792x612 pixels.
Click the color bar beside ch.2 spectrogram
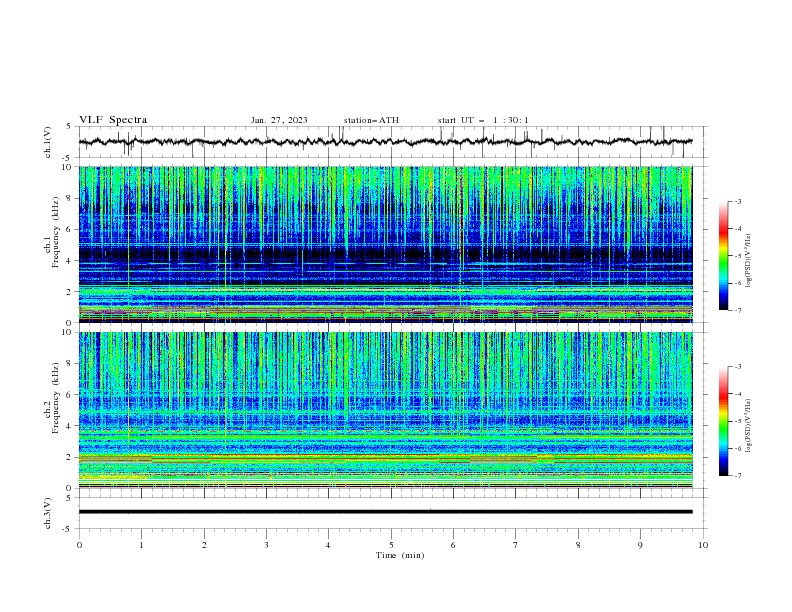click(723, 421)
